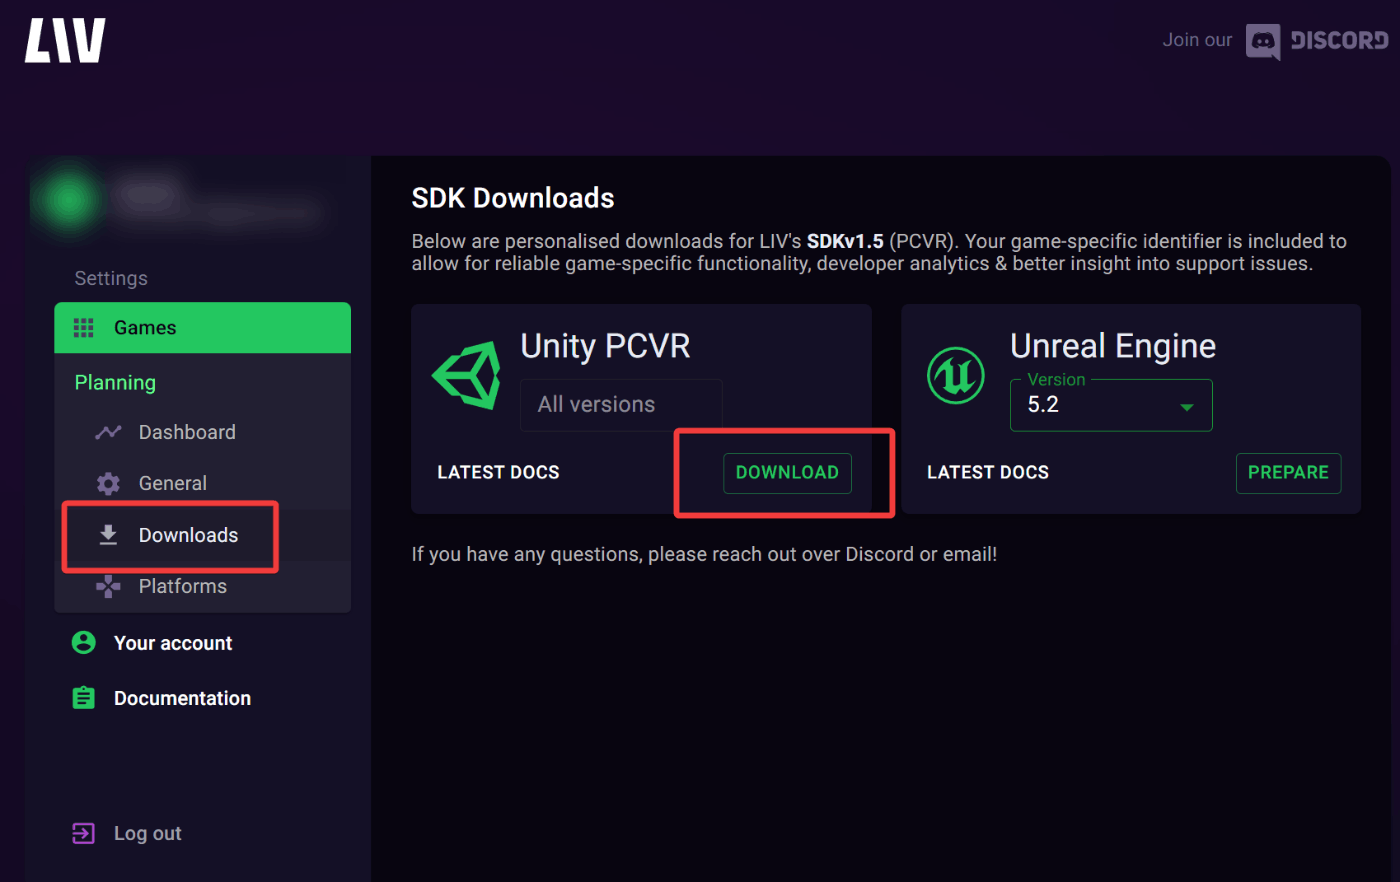Click the LIV logo
The width and height of the screenshot is (1400, 882).
tap(65, 41)
